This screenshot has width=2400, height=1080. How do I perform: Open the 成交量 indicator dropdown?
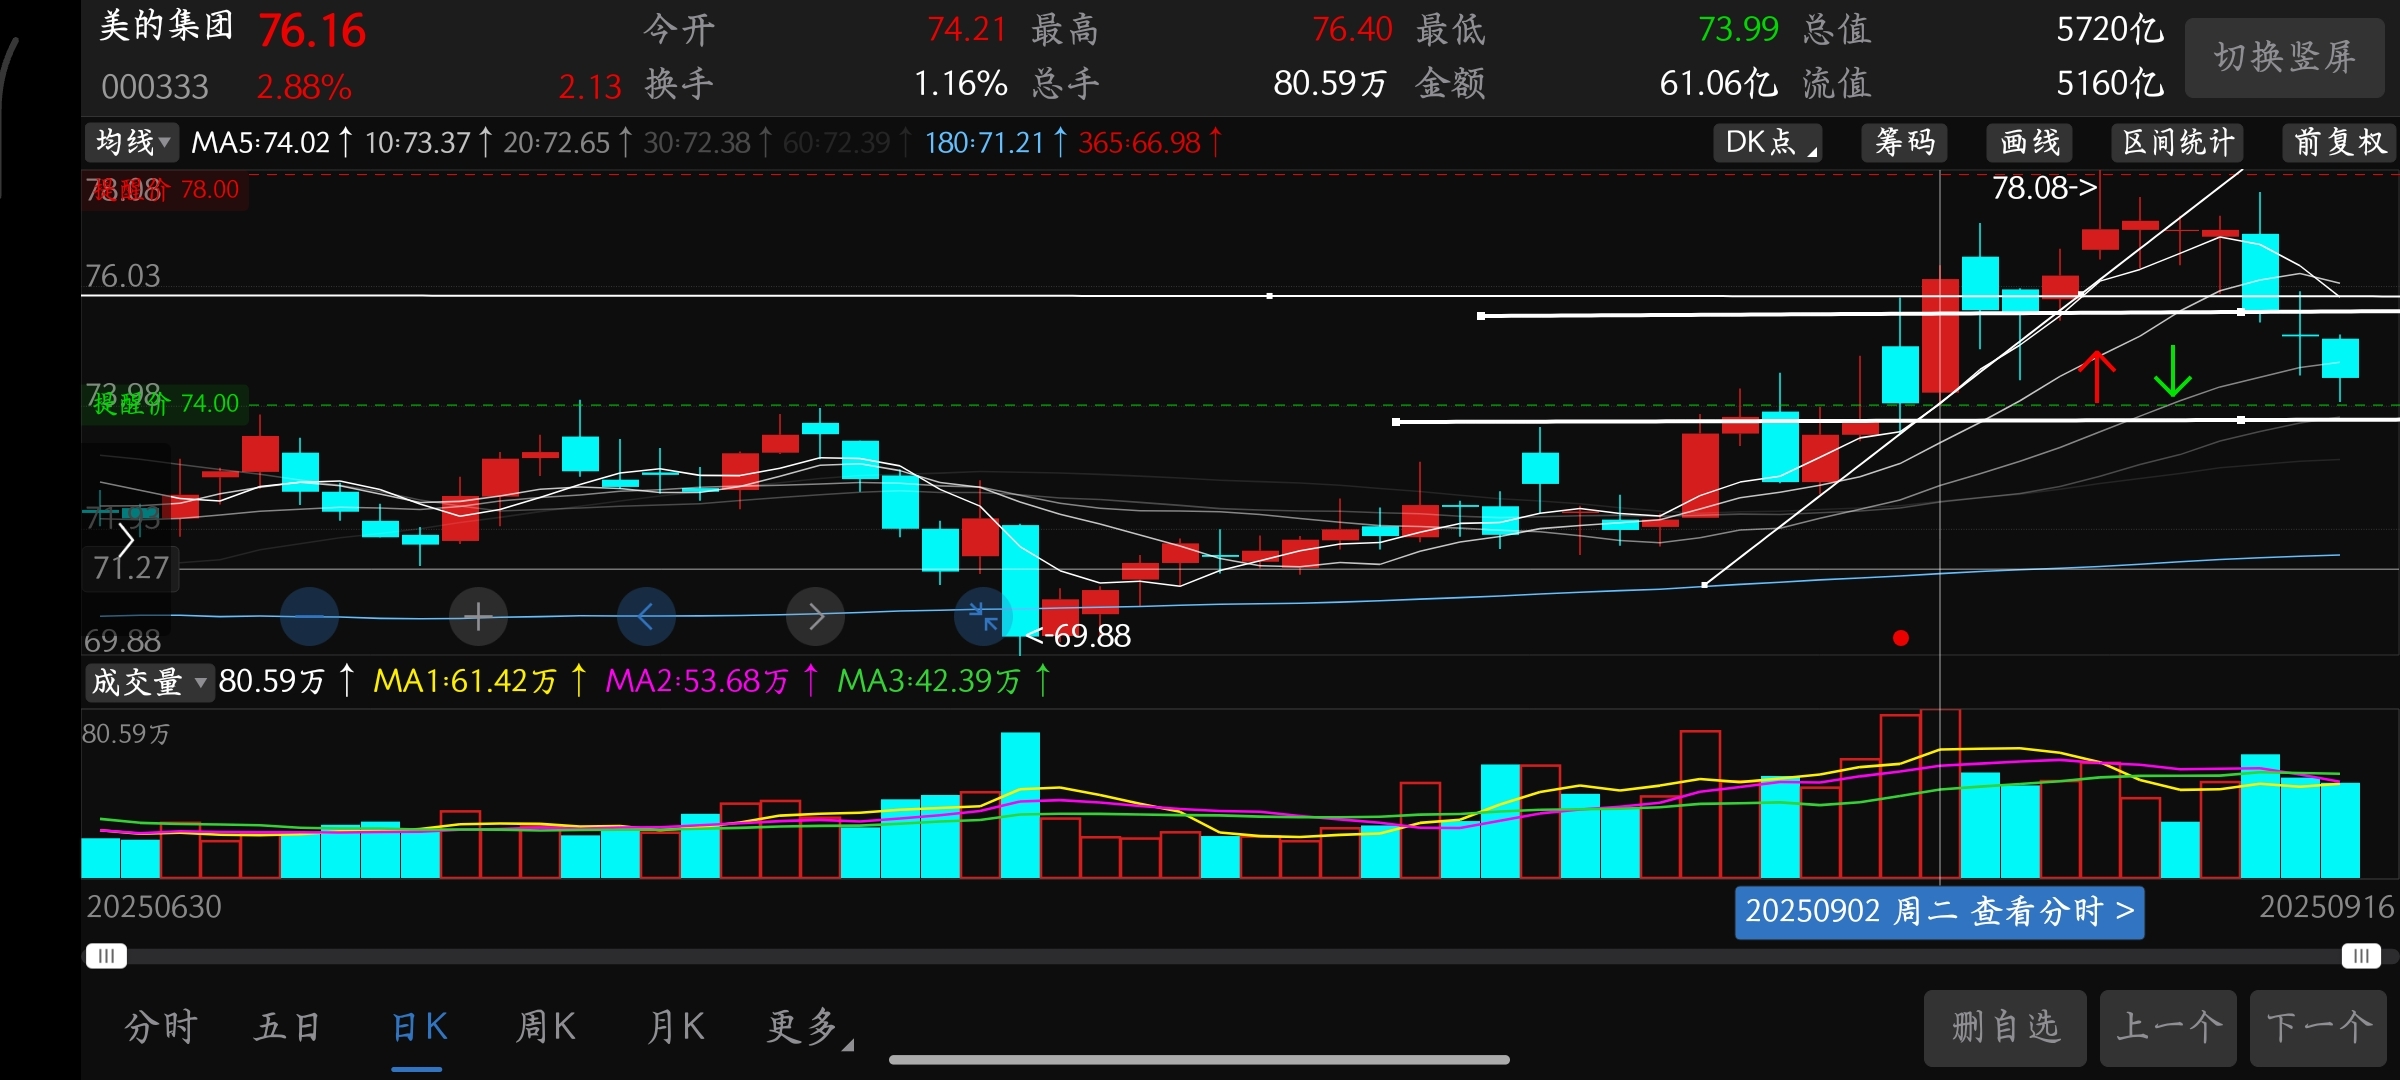[x=149, y=682]
